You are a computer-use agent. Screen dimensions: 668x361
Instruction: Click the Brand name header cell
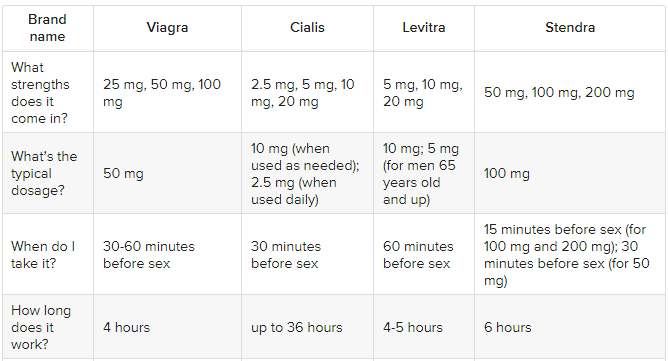[47, 28]
